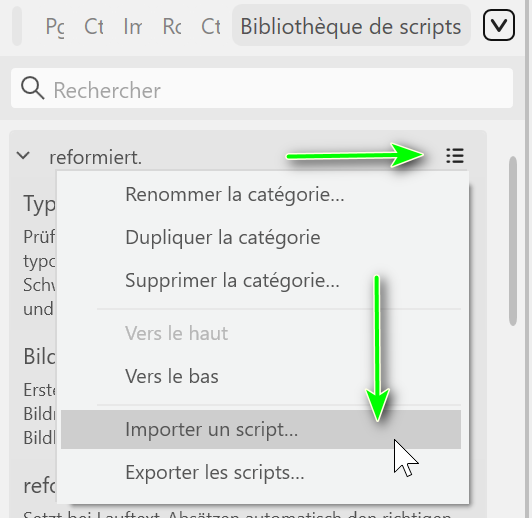The height and width of the screenshot is (518, 532).
Task: Select Exporter les scripts…
Action: point(261,472)
